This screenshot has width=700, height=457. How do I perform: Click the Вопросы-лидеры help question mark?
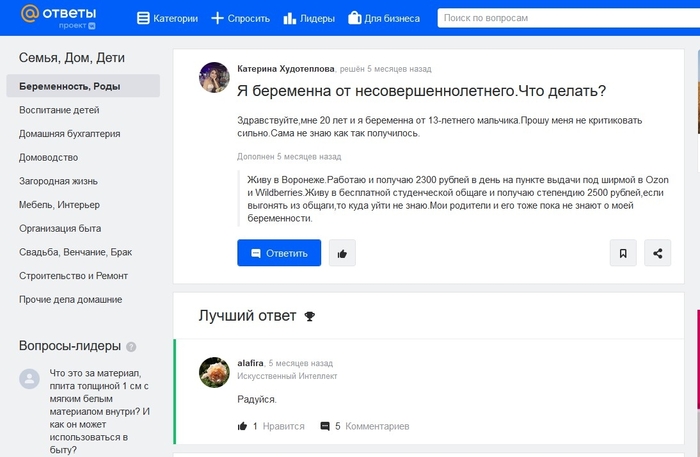[131, 346]
